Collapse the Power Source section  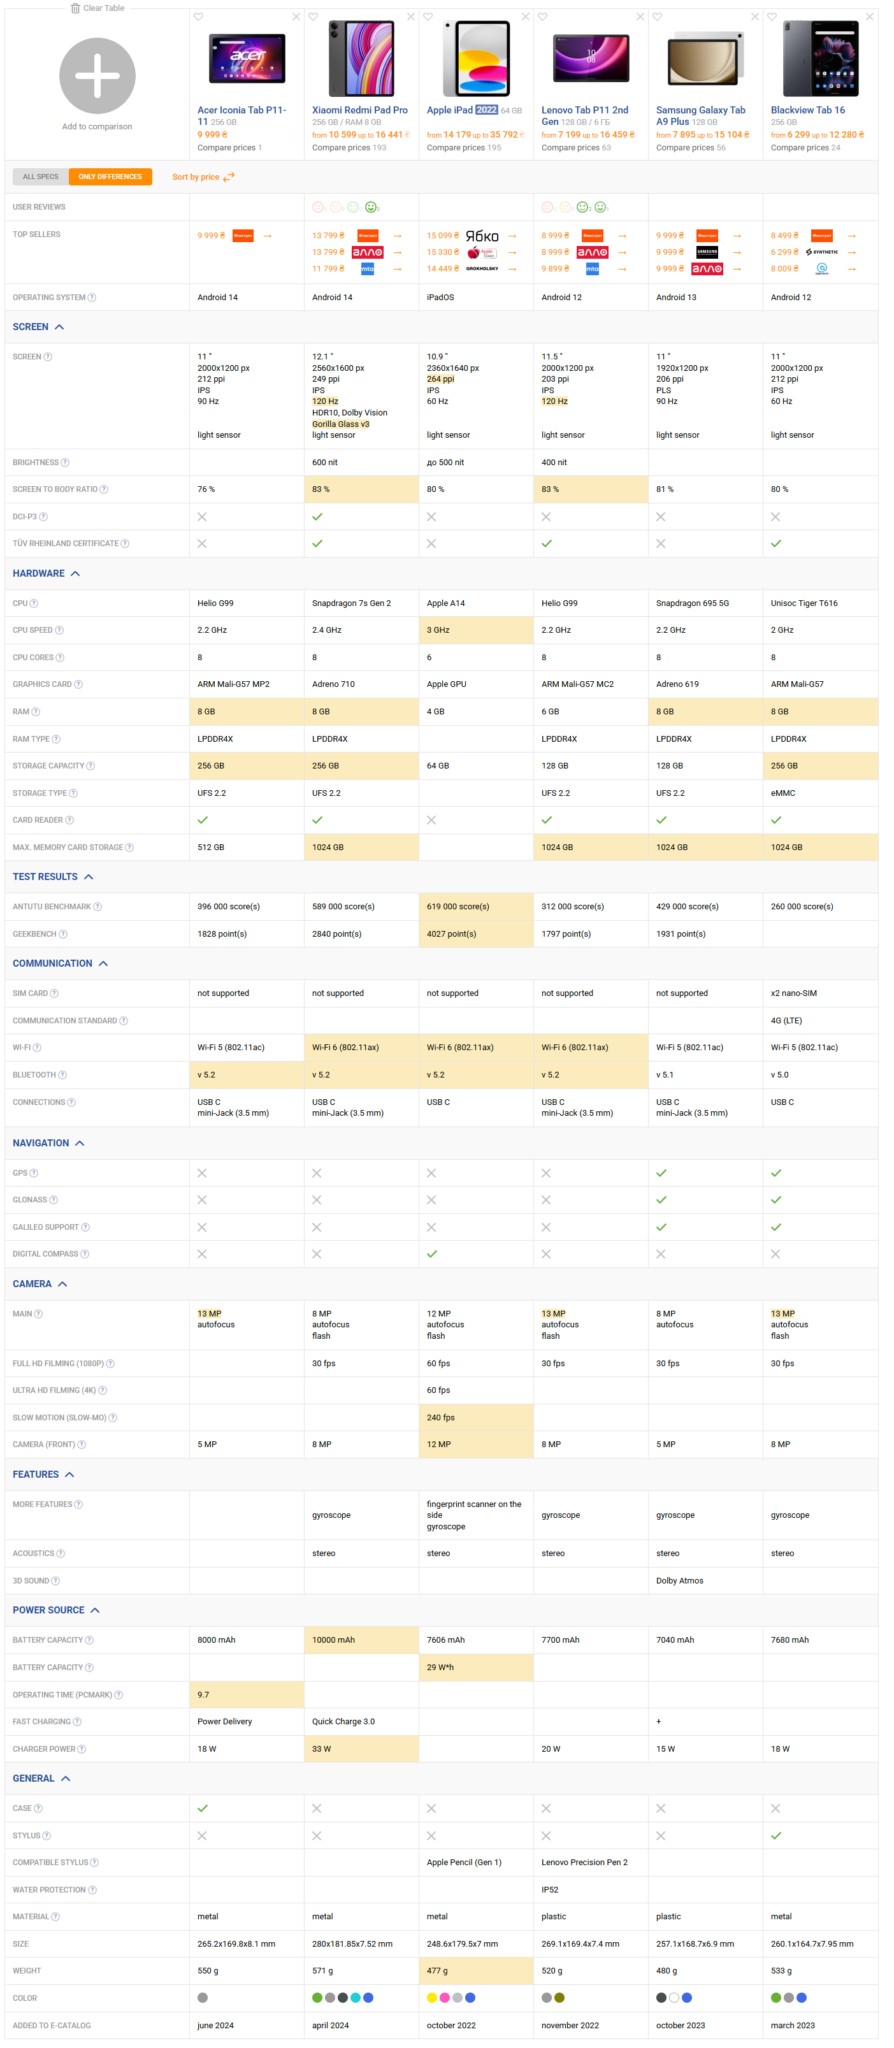(x=95, y=1611)
